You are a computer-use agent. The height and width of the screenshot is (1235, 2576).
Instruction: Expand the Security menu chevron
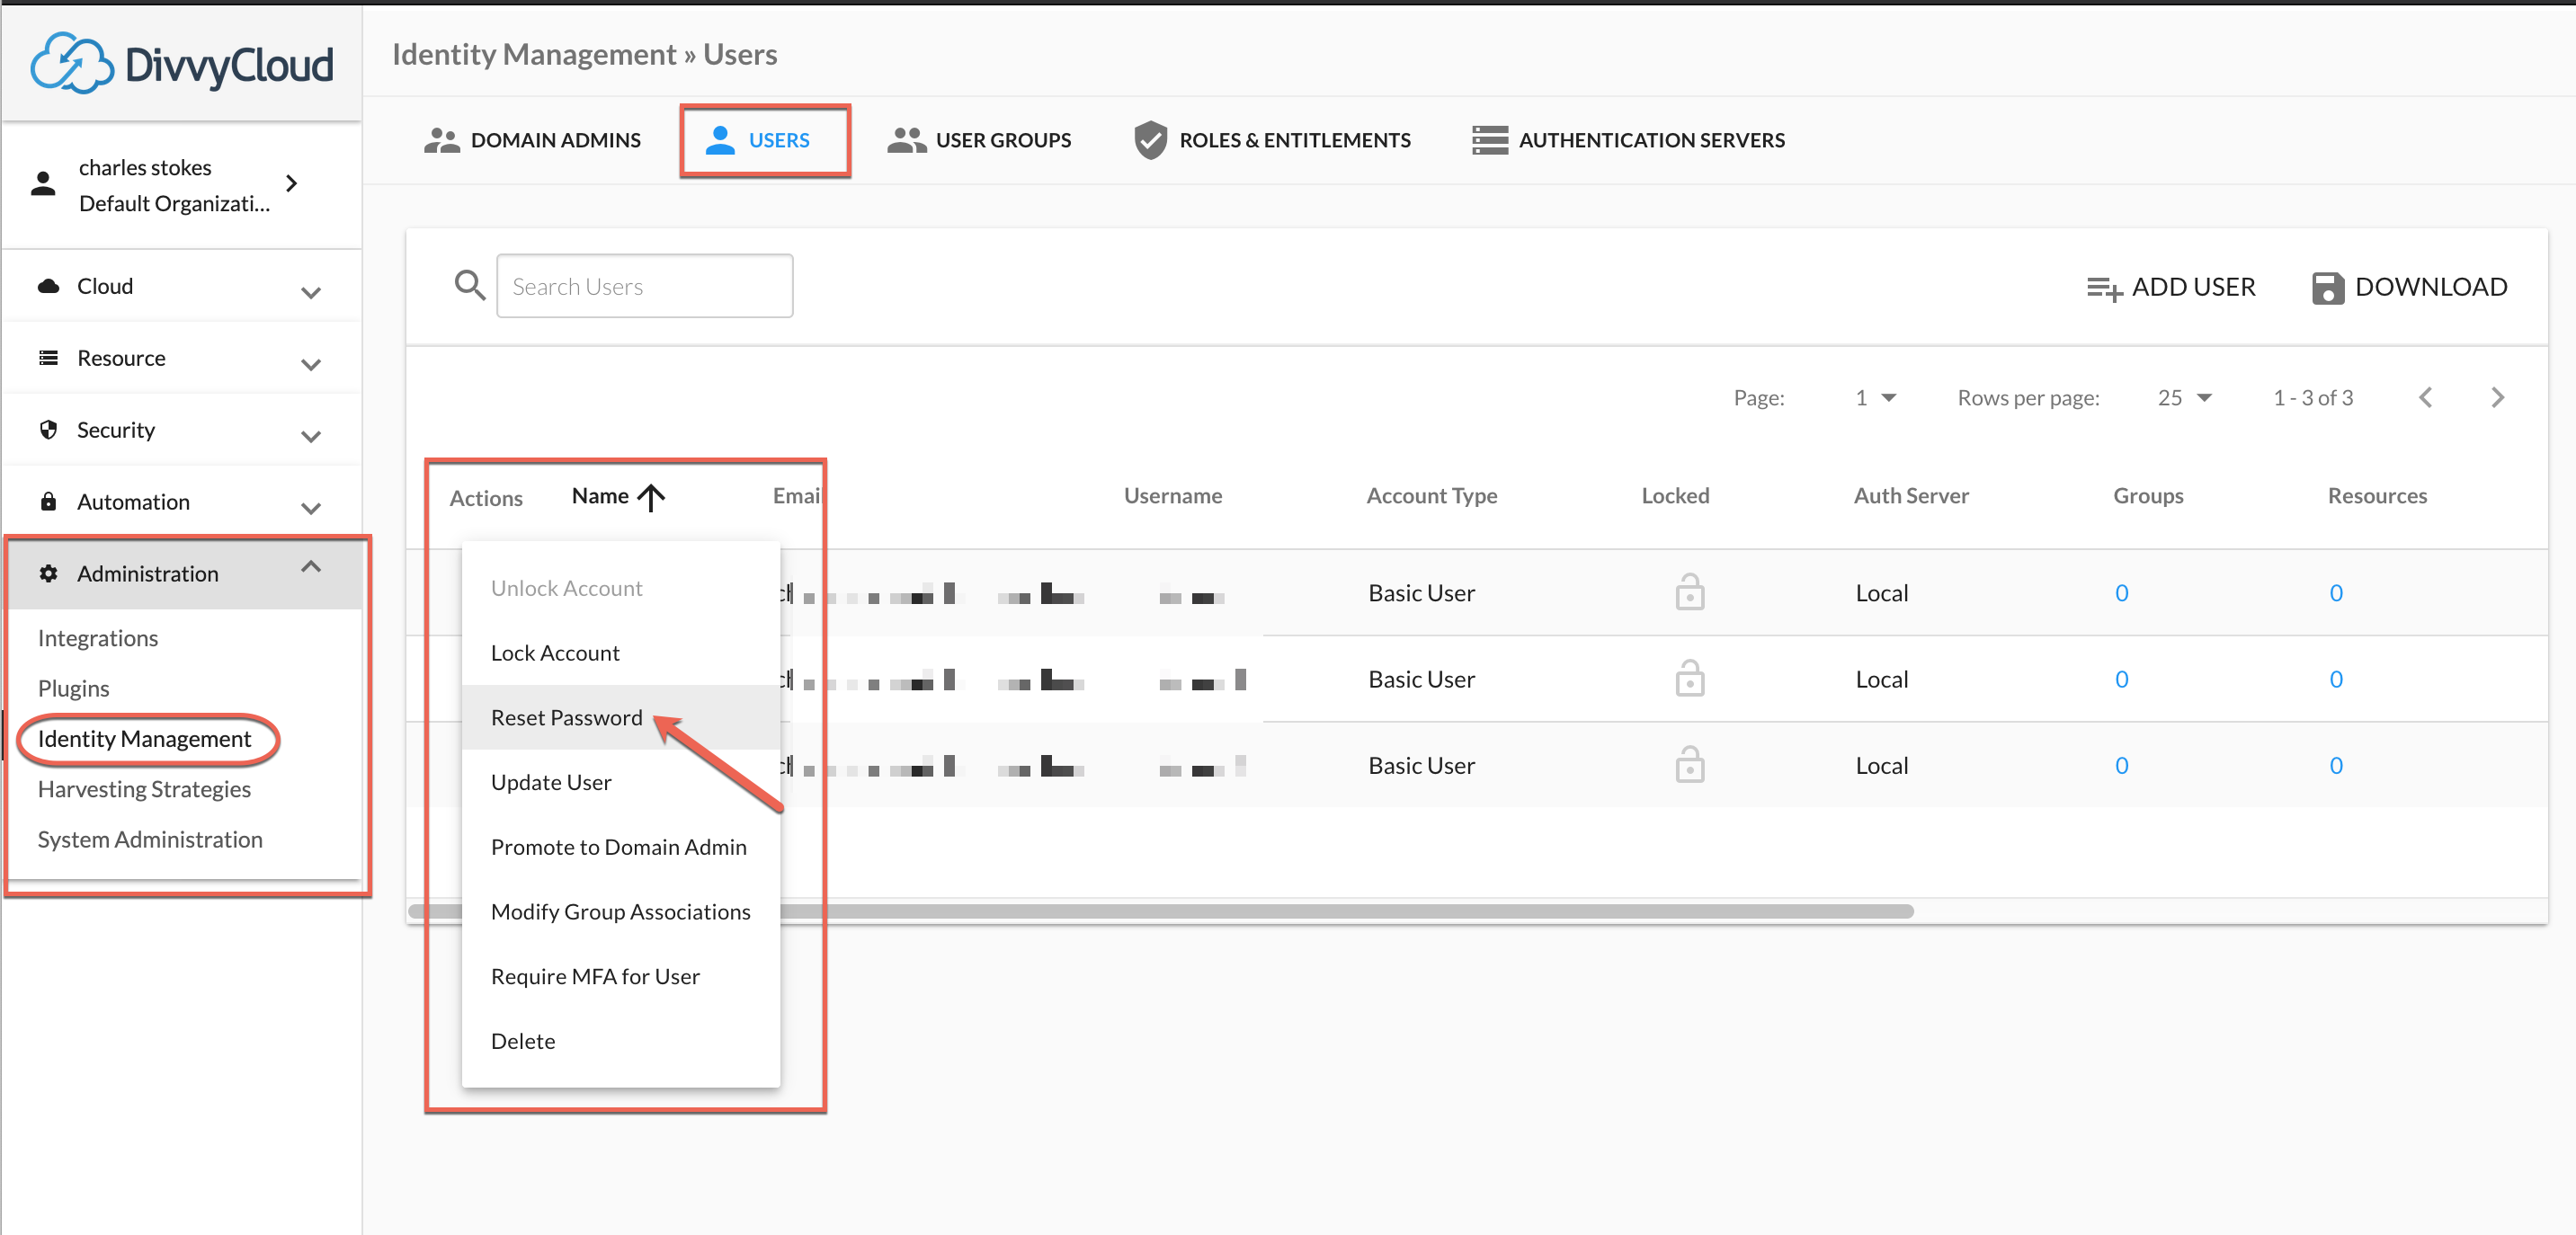click(311, 436)
